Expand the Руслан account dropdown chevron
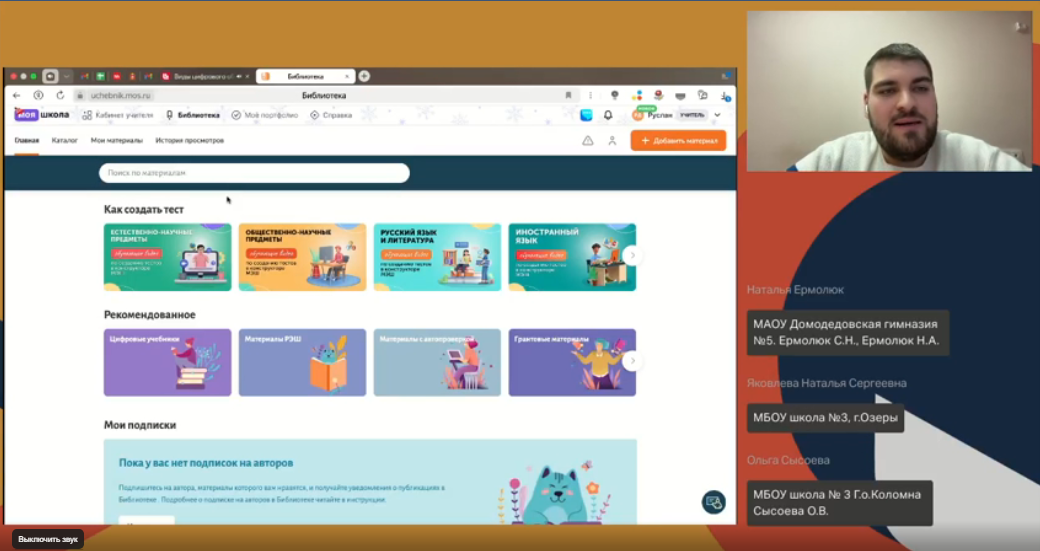Image resolution: width=1040 pixels, height=551 pixels. tap(717, 115)
